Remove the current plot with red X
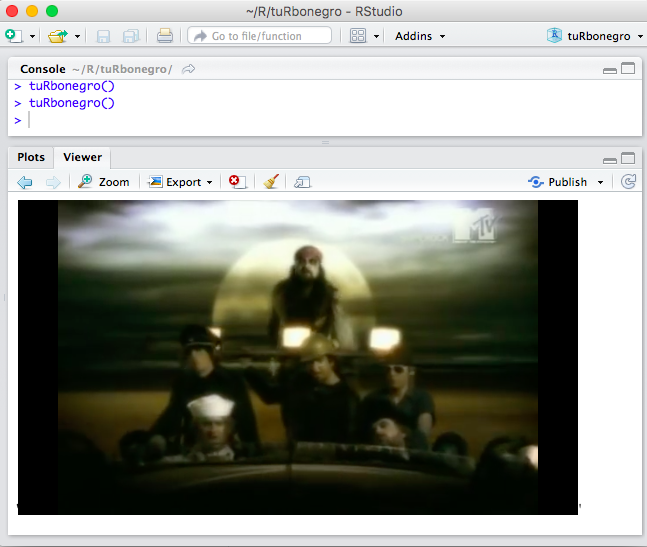Screen dimensions: 647x547 pyautogui.click(x=237, y=182)
